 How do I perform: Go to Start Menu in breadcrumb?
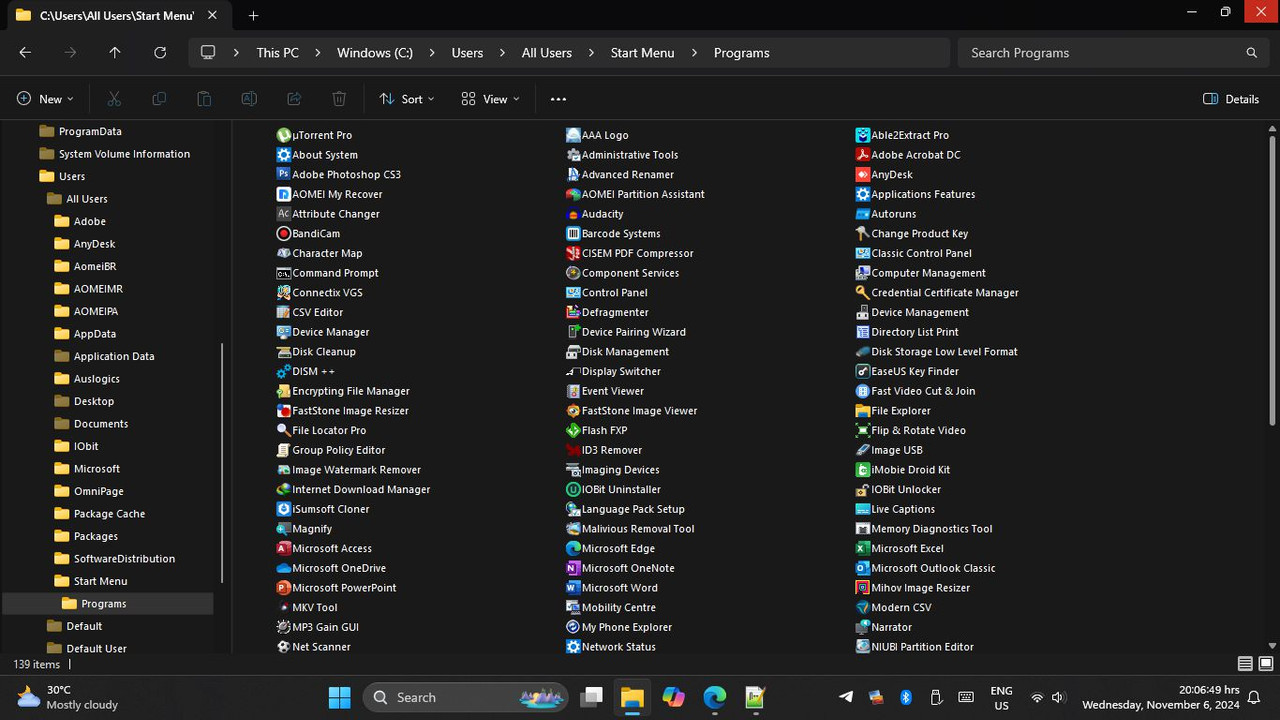click(x=642, y=53)
